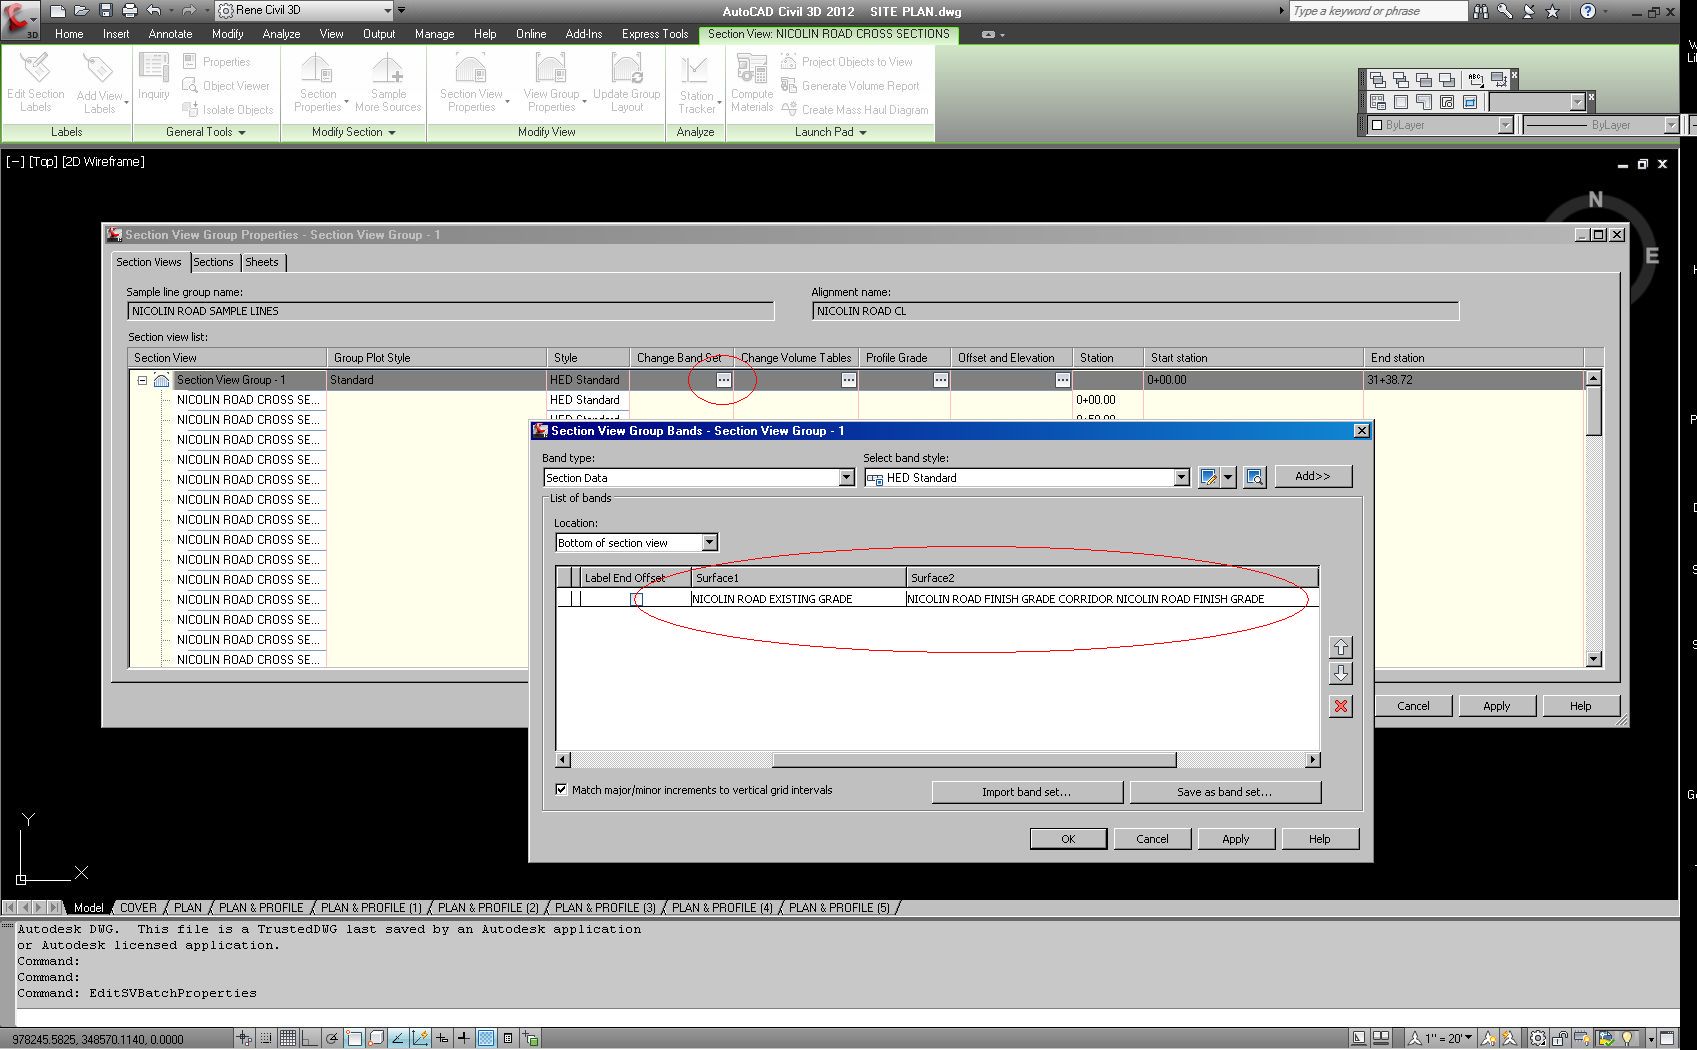Click Import band set button
1697x1050 pixels.
pos(1027,792)
